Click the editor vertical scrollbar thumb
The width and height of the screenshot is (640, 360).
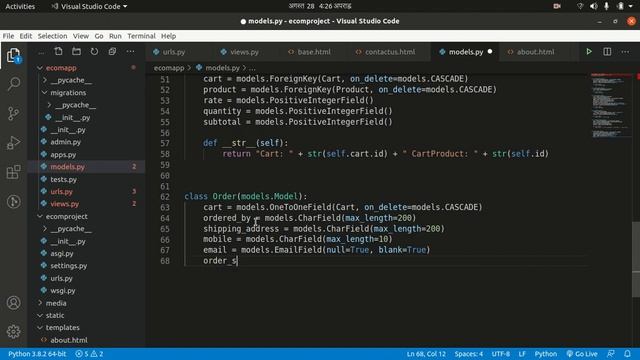pos(636,260)
